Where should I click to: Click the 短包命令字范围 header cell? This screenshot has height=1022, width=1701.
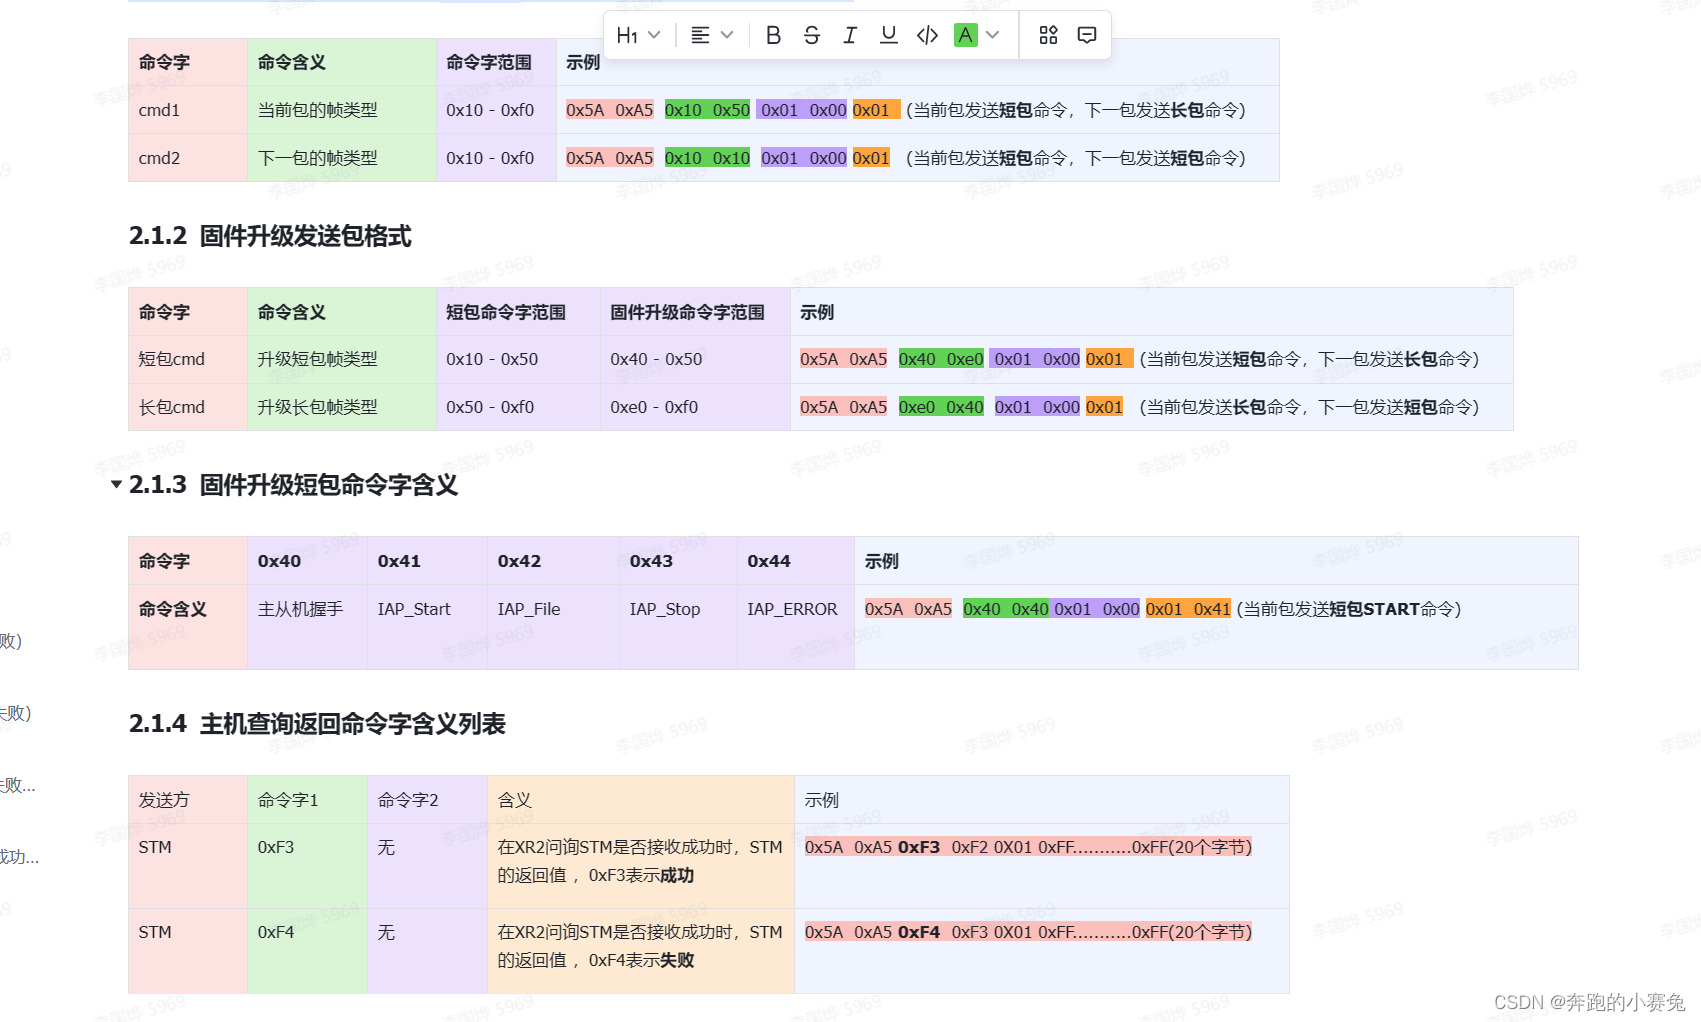[x=518, y=312]
